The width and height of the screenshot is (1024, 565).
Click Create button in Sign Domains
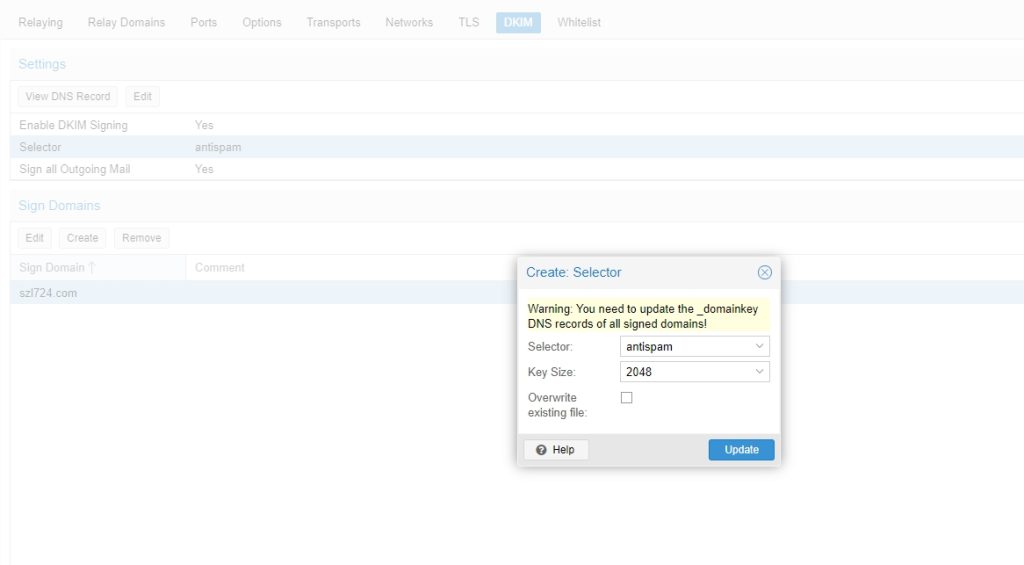point(82,238)
